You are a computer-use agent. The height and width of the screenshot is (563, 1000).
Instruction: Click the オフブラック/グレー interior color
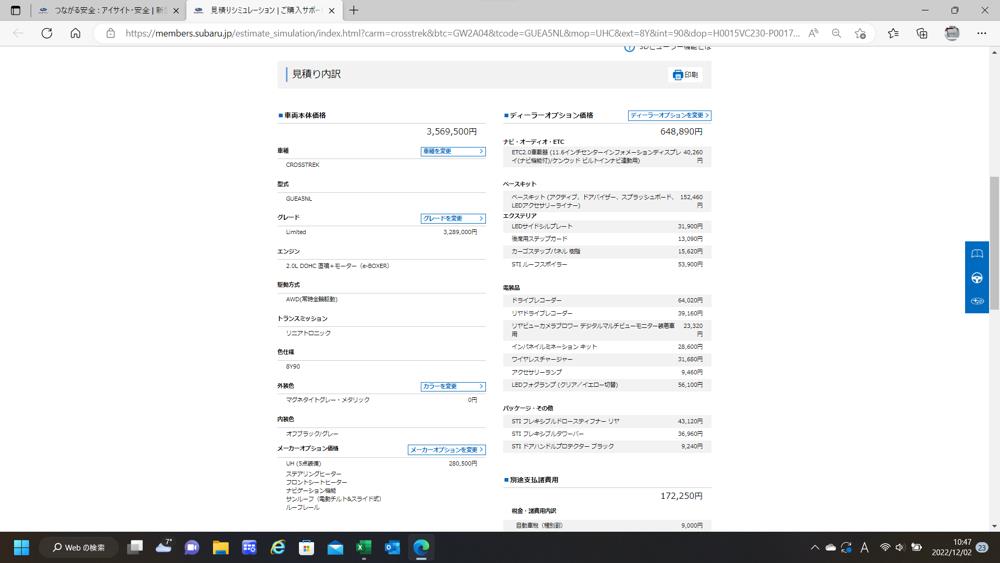pyautogui.click(x=312, y=434)
